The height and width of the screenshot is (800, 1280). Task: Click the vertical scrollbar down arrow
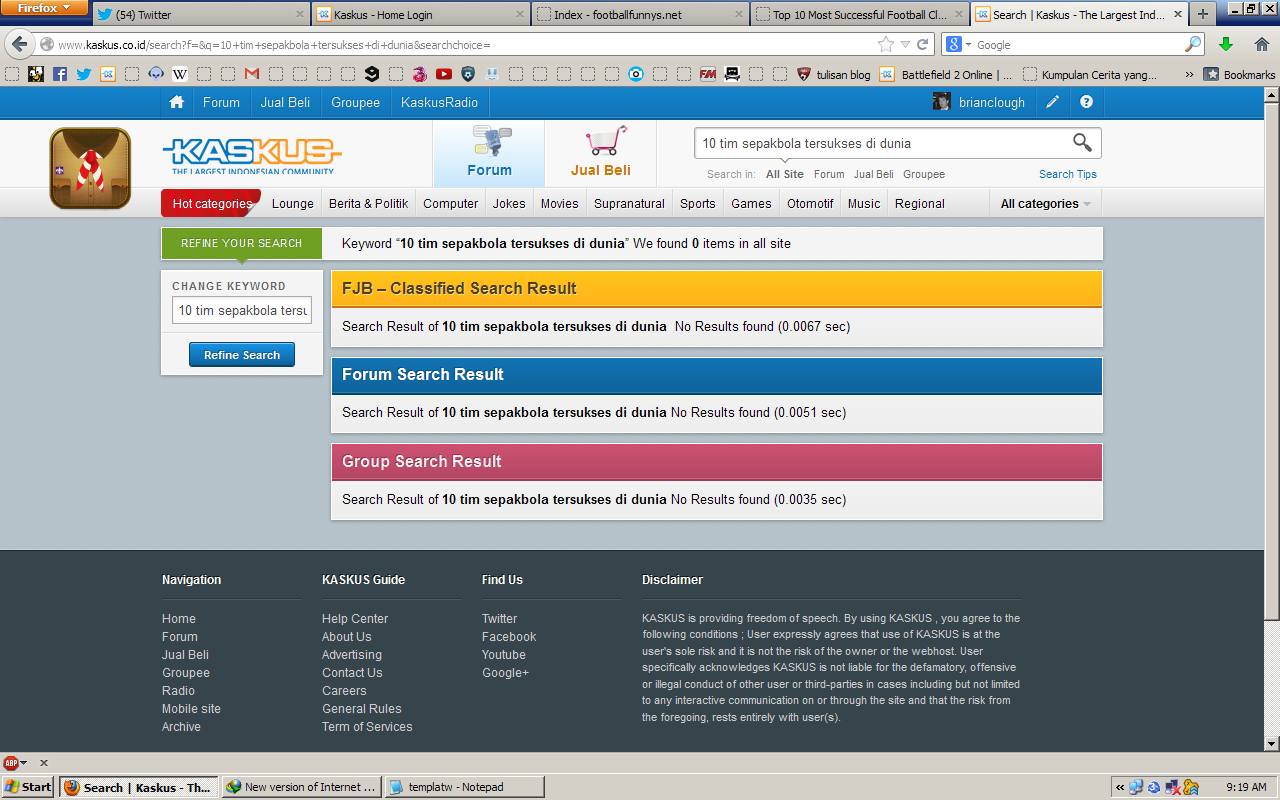(1271, 744)
